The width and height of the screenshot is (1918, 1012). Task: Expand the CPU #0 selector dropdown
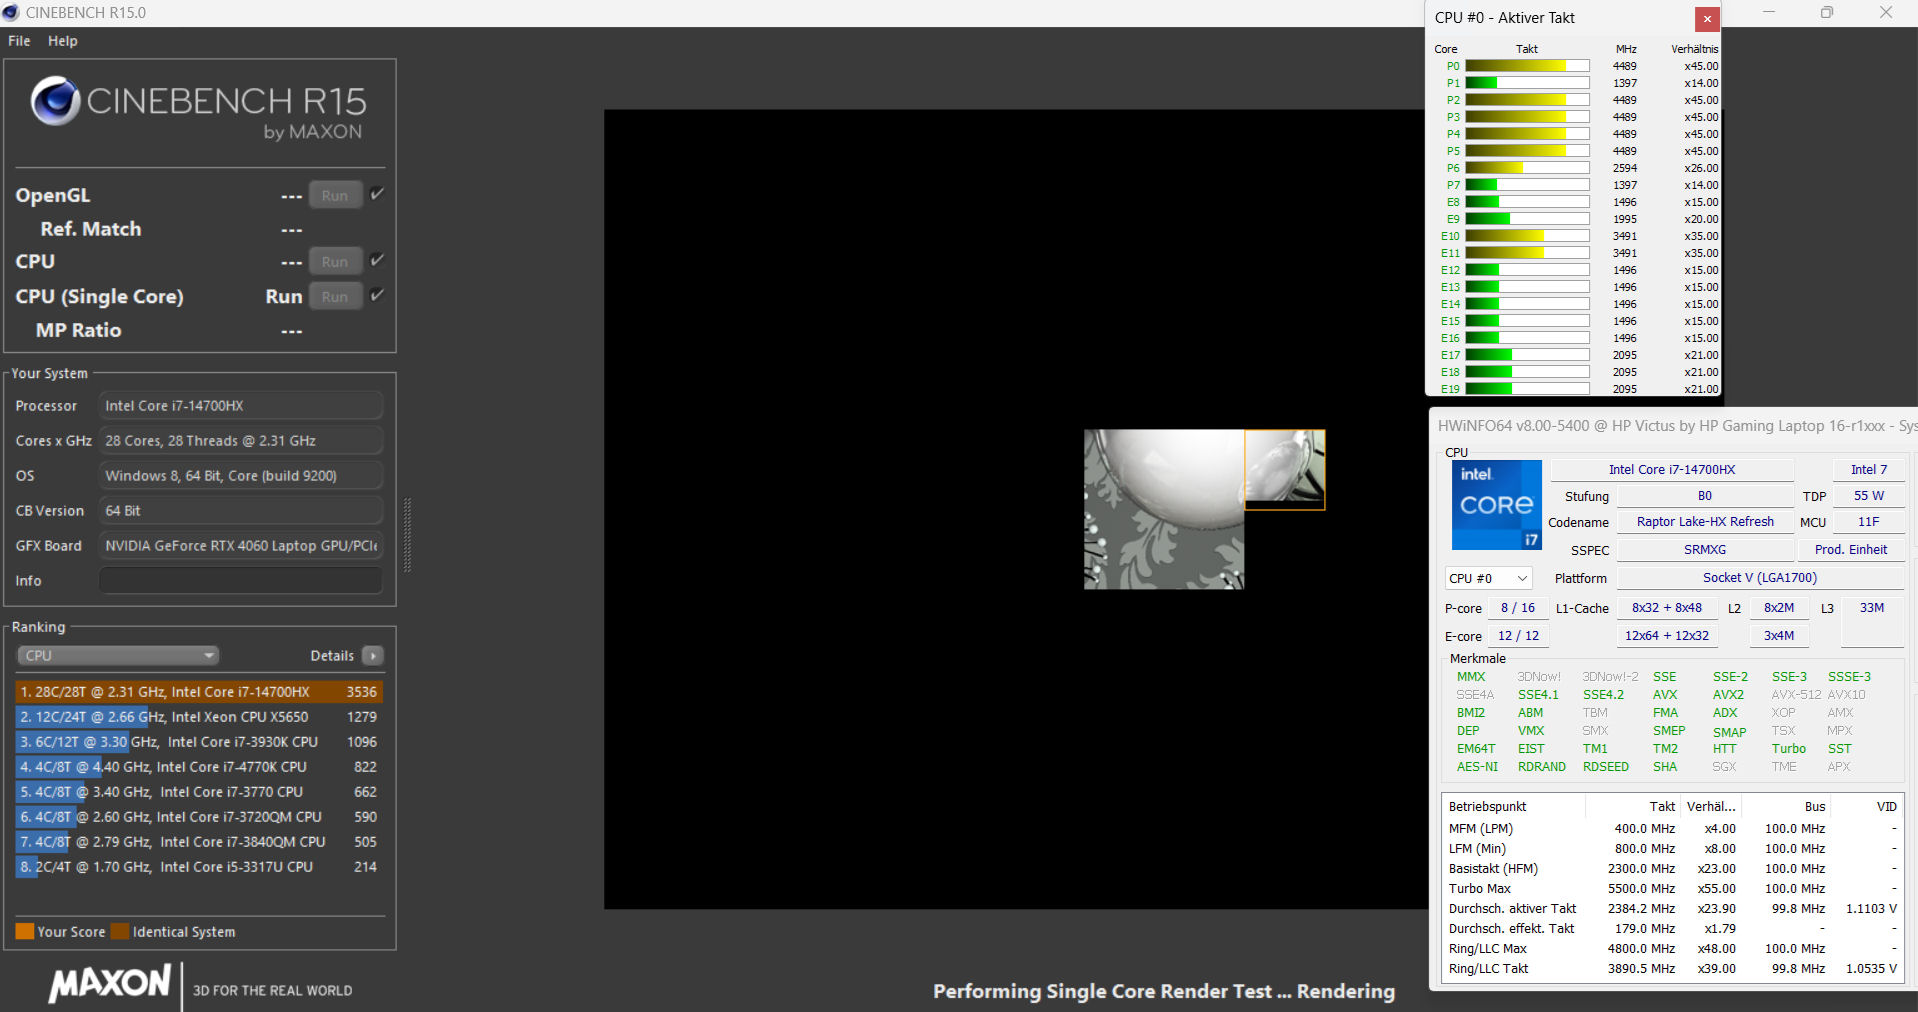coord(1488,578)
